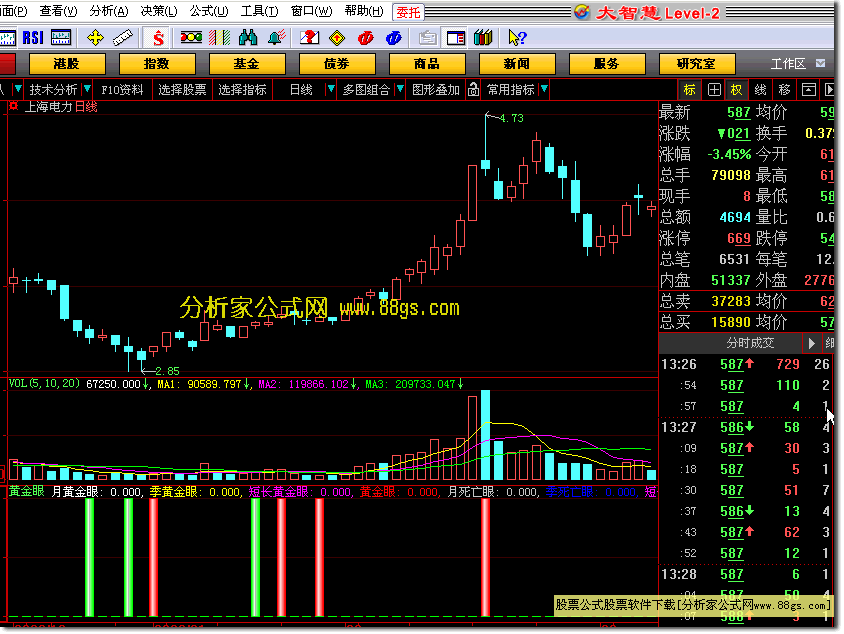The height and width of the screenshot is (634, 844).
Task: Open the 分析(A) menu
Action: tap(109, 11)
